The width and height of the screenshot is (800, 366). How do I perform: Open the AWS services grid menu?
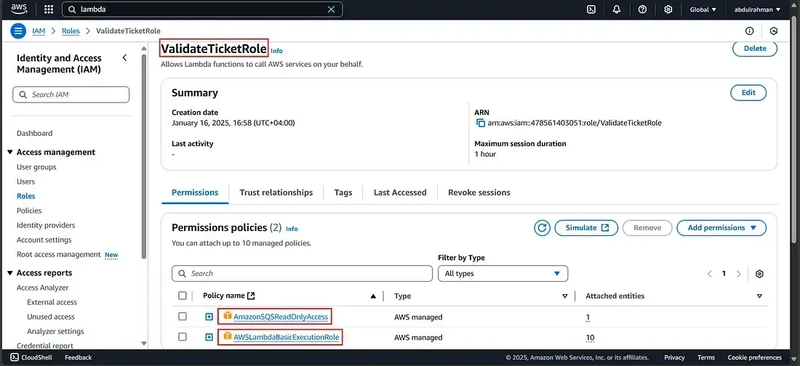[48, 9]
